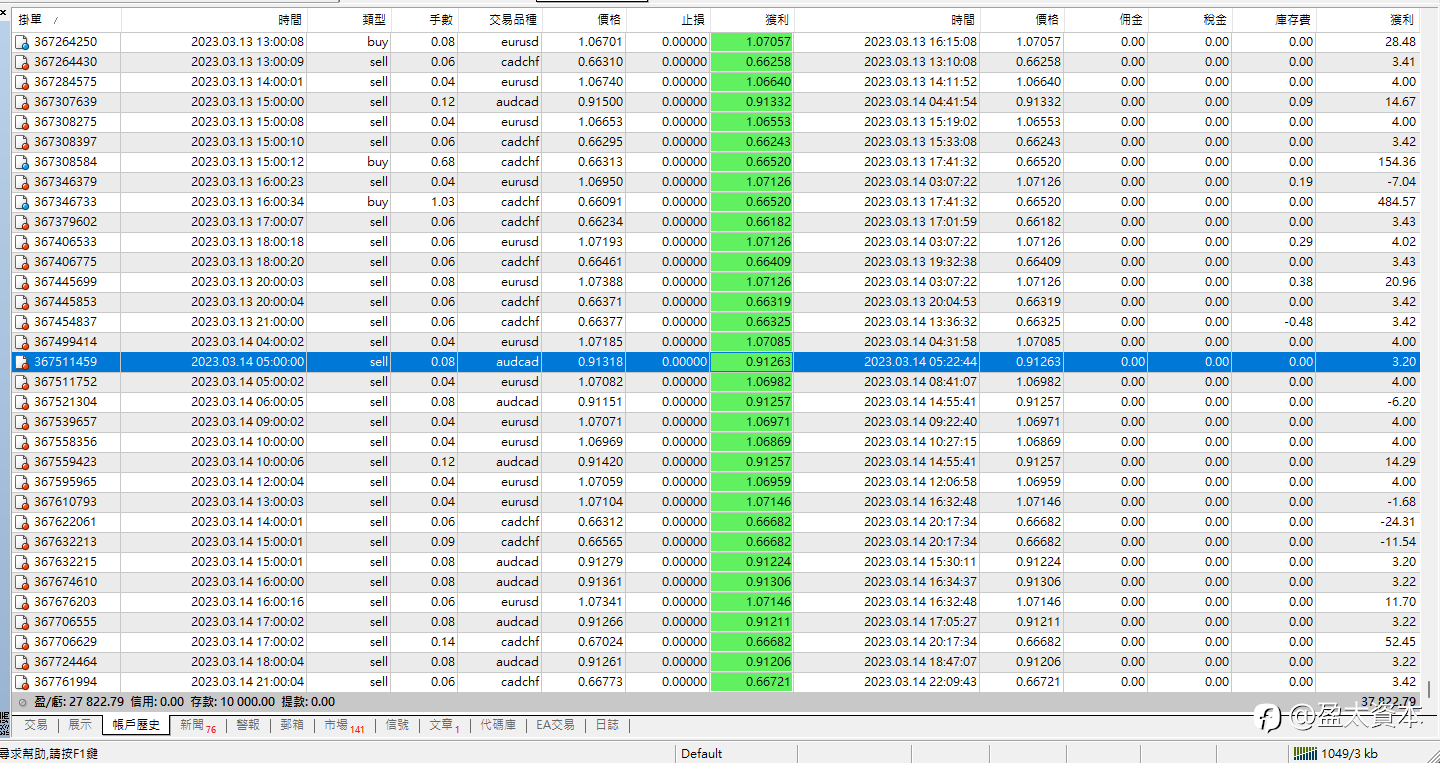Click the order icon beside ticket 367499414
This screenshot has height=763, width=1440.
click(x=22, y=342)
